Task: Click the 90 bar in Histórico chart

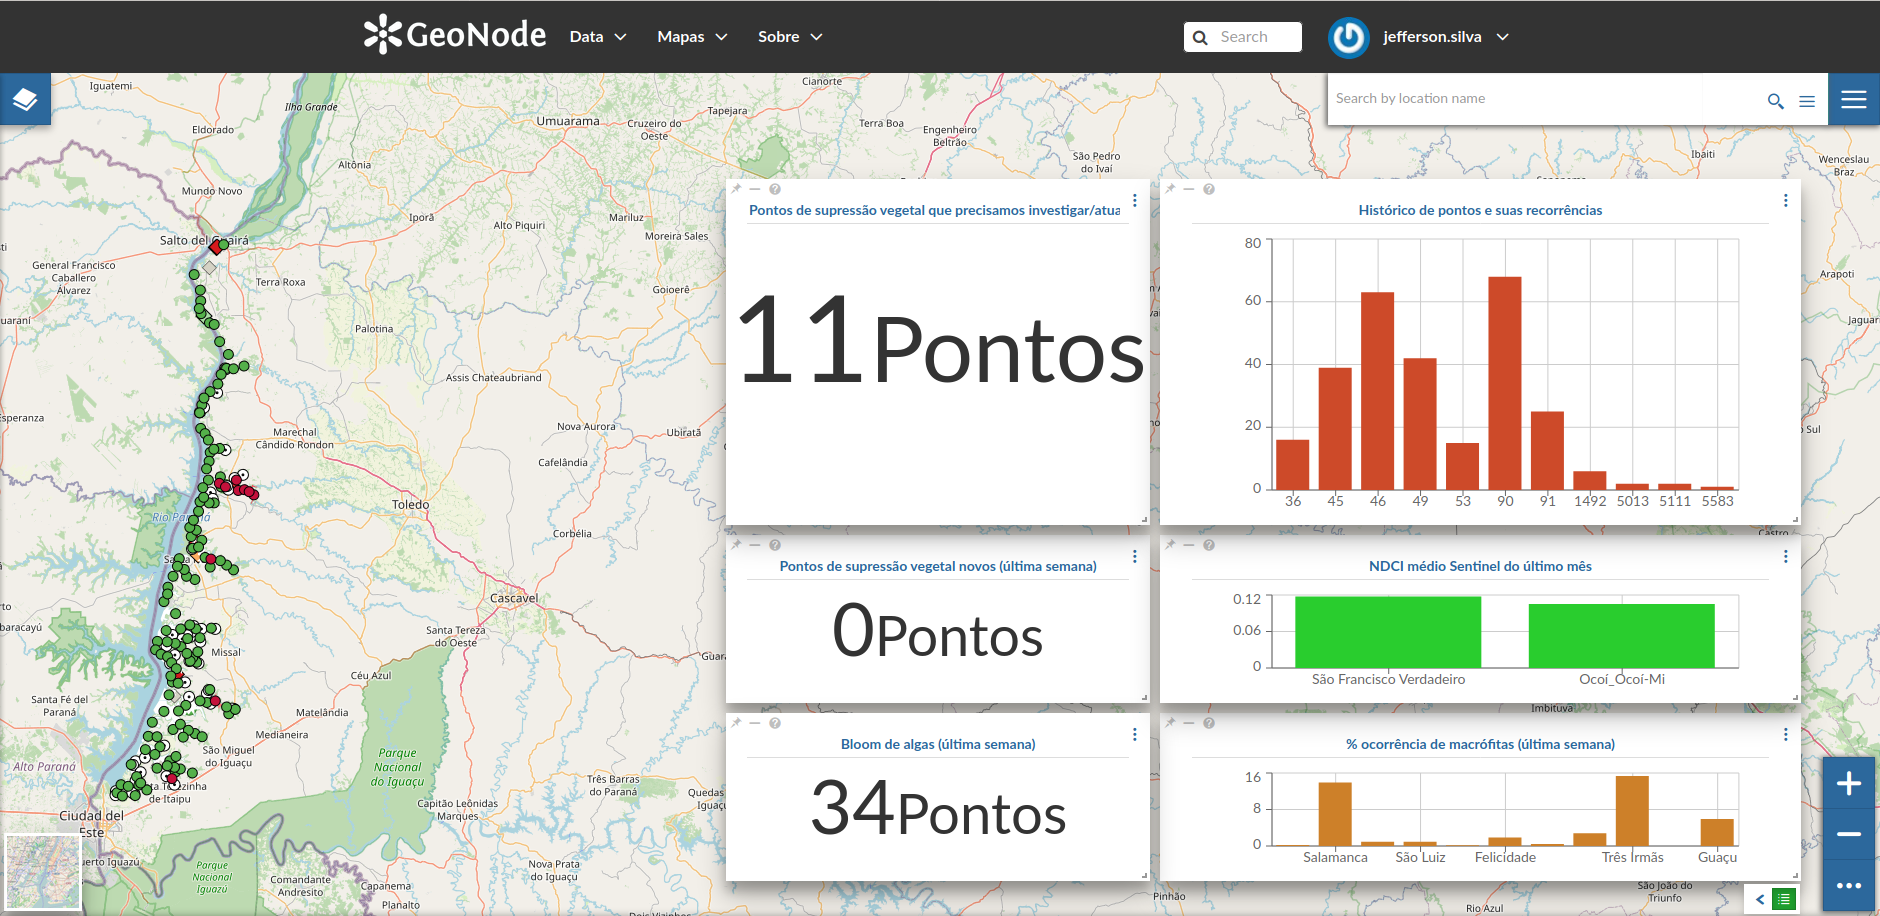Action: [1505, 383]
